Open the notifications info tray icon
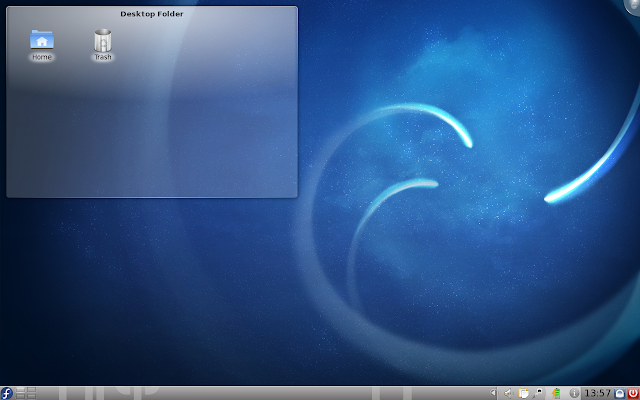Image resolution: width=640 pixels, height=400 pixels. (x=574, y=392)
